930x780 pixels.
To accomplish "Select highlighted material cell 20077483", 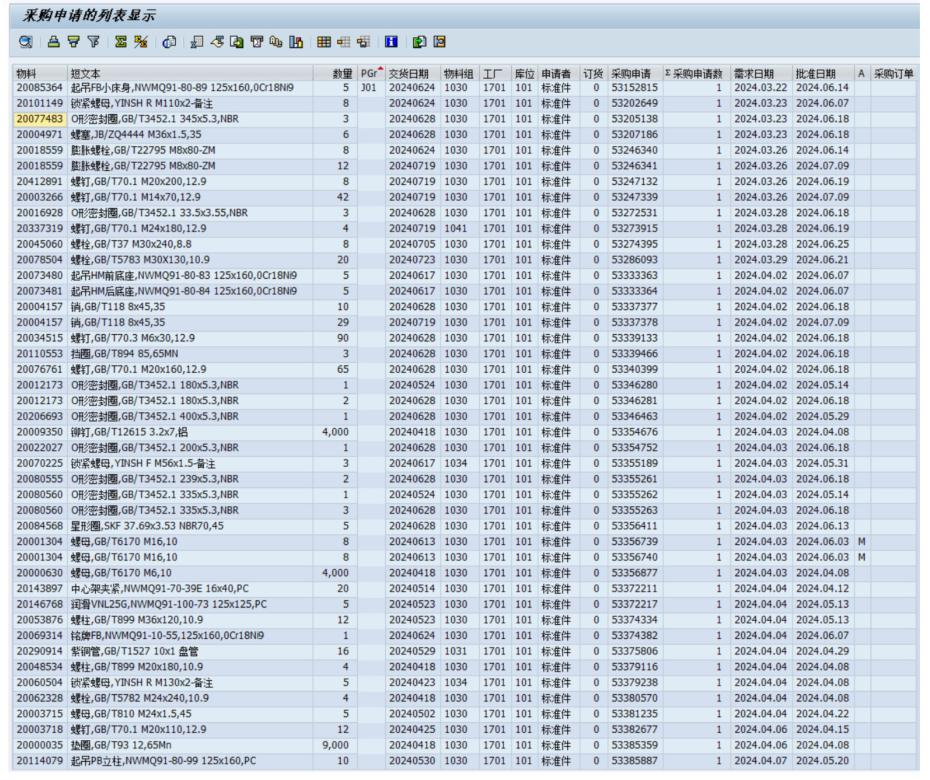I will click(40, 119).
